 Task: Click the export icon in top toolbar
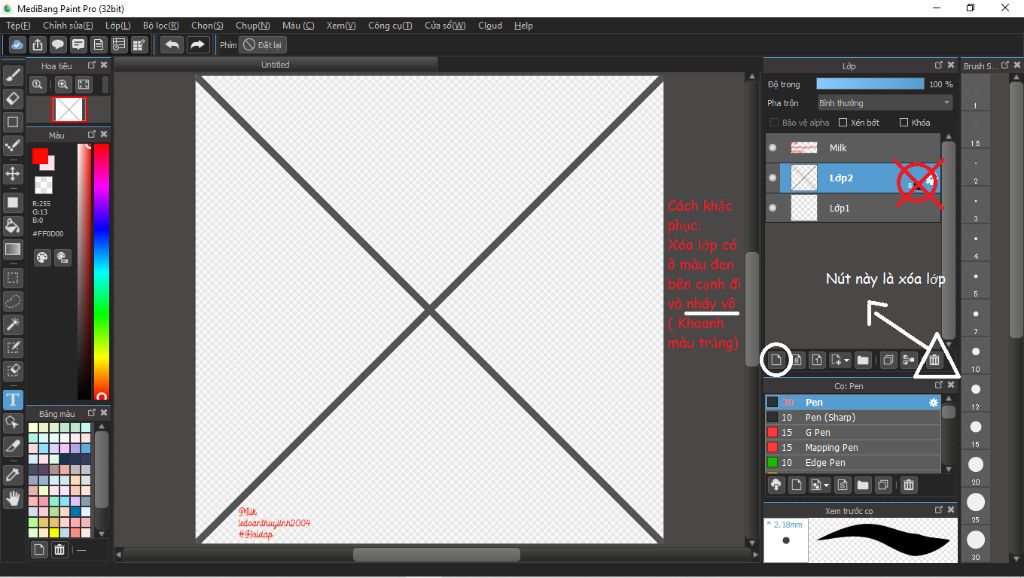coord(37,45)
